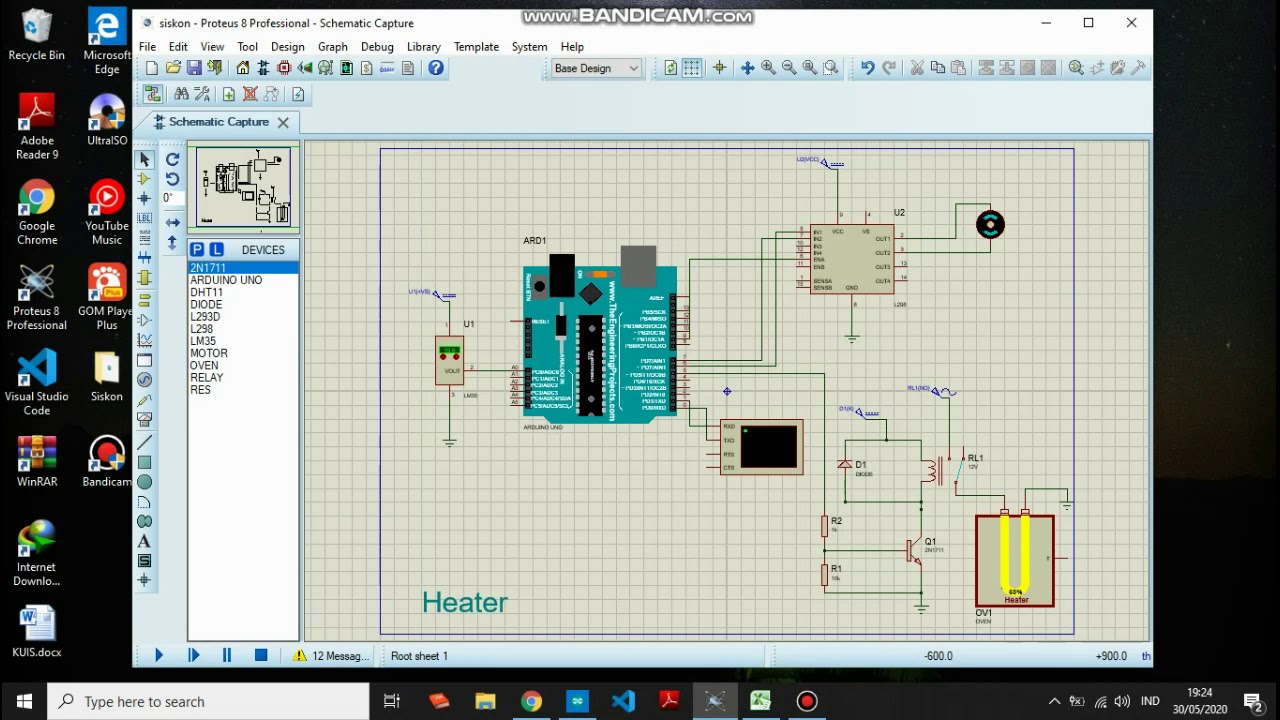Select the 2D Graphics Box tool

click(144, 462)
